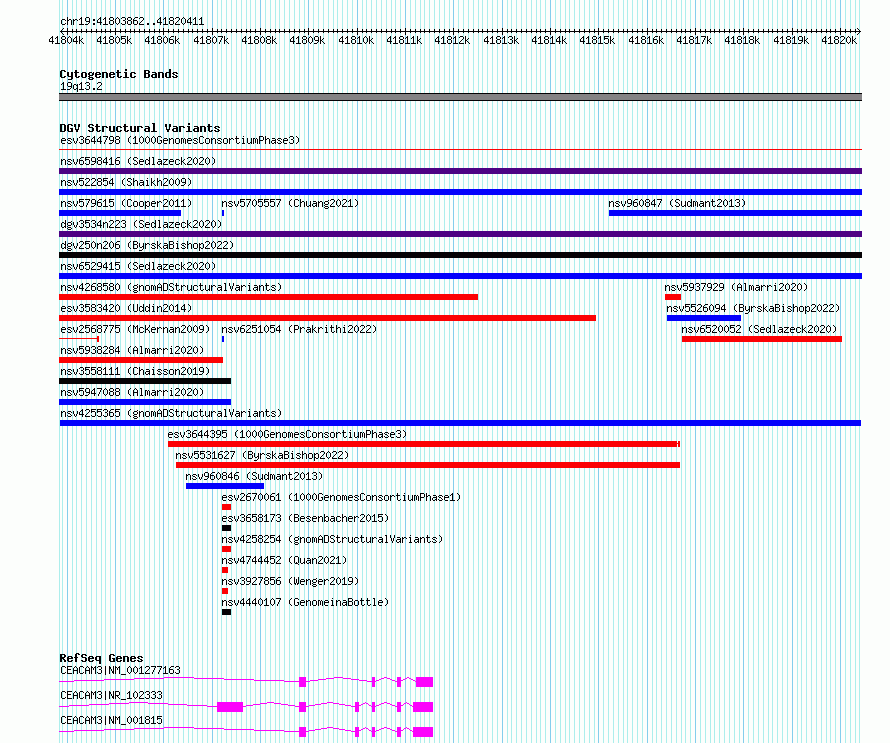890x743 pixels.
Task: Select the nsv5937929 (Almarri2020) red bar
Action: coord(673,297)
